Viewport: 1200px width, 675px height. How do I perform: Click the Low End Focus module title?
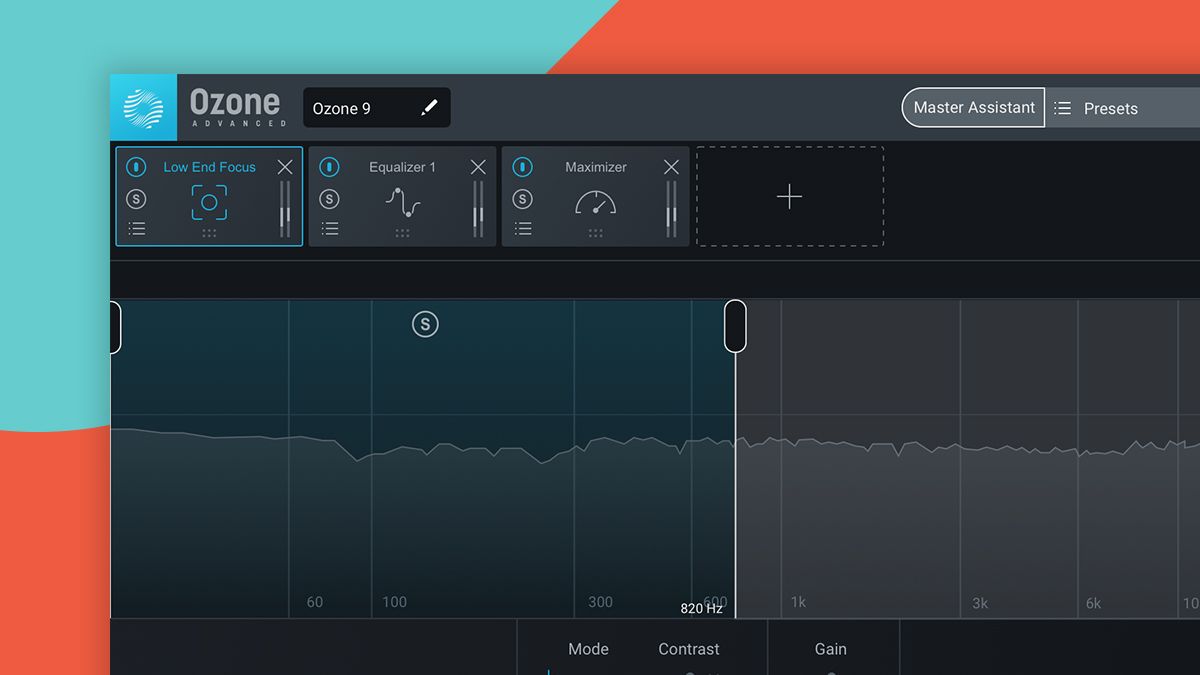click(x=209, y=167)
